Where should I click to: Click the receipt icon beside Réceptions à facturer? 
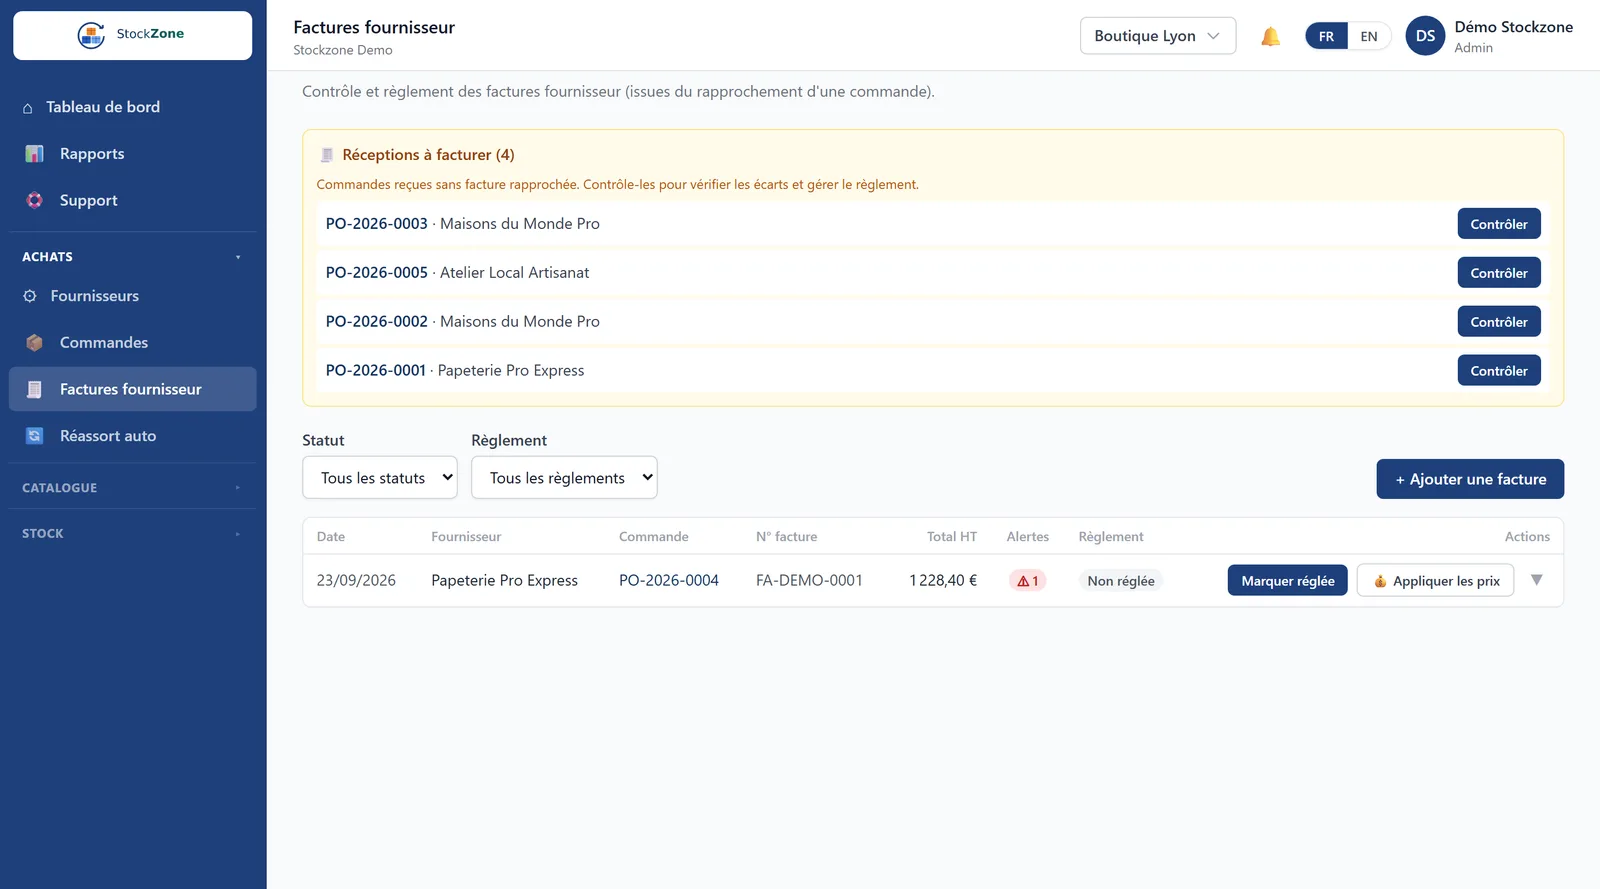point(326,155)
